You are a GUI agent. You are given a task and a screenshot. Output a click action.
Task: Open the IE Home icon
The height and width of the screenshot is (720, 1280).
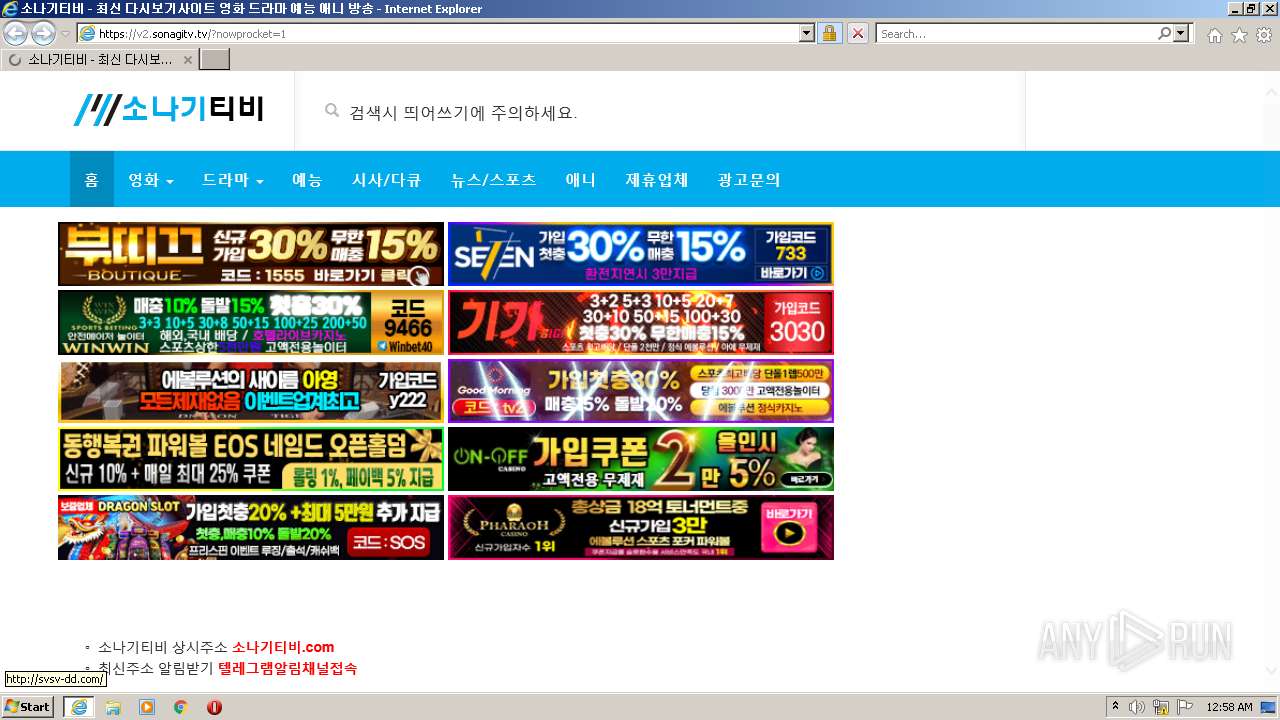point(1214,35)
